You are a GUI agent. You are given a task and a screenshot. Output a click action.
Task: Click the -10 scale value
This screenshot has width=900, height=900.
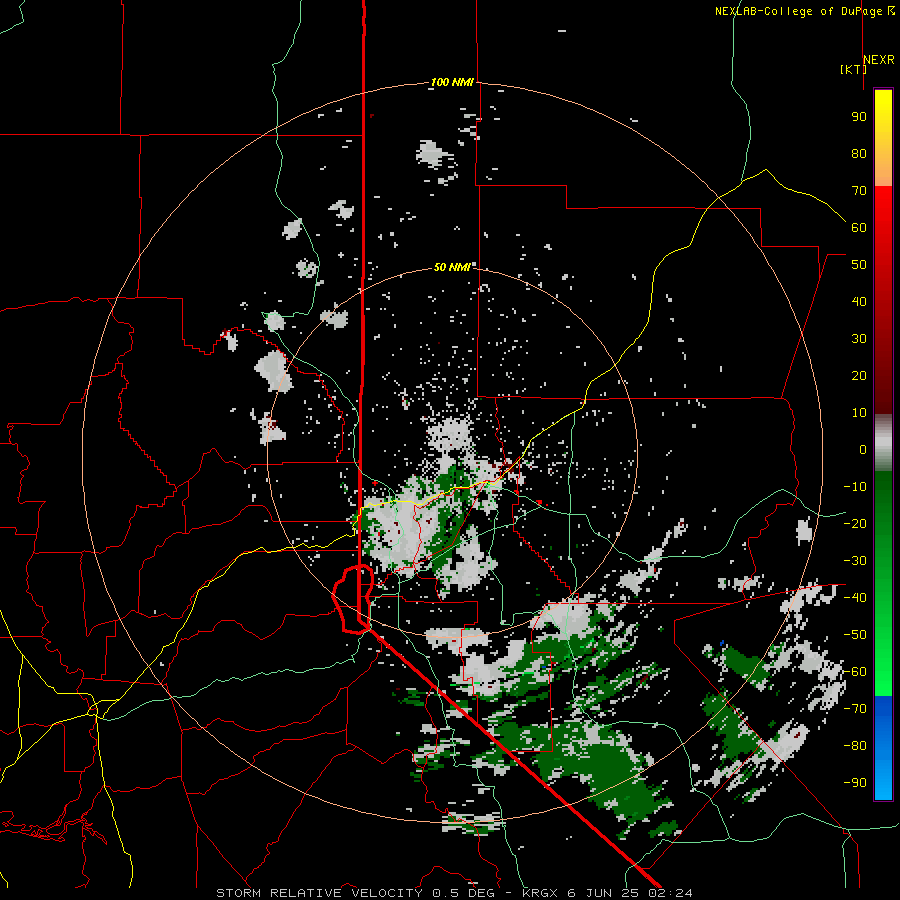pos(855,487)
